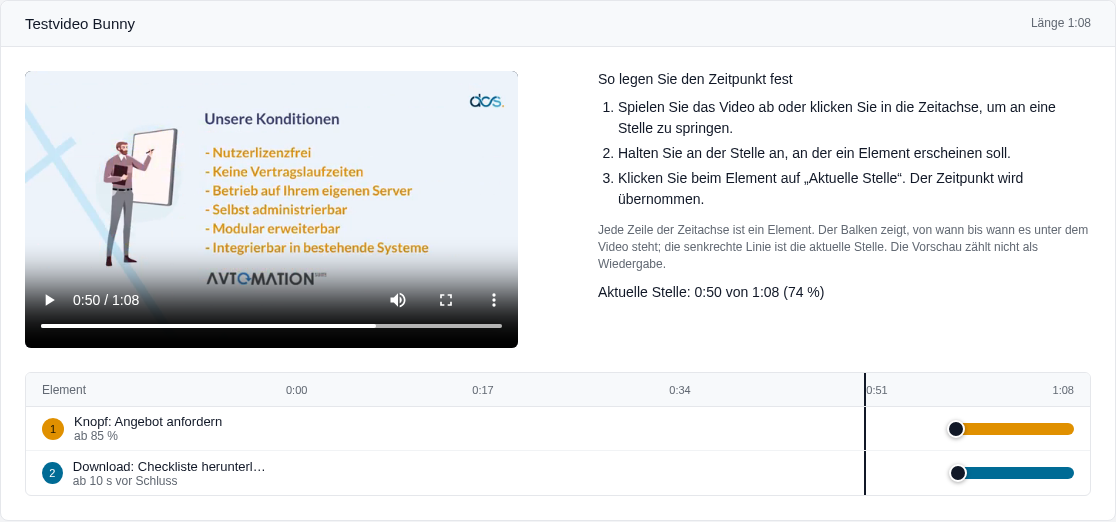Screen dimensions: 1116x522
Task: Click the 'Element' column header
Action: click(64, 390)
